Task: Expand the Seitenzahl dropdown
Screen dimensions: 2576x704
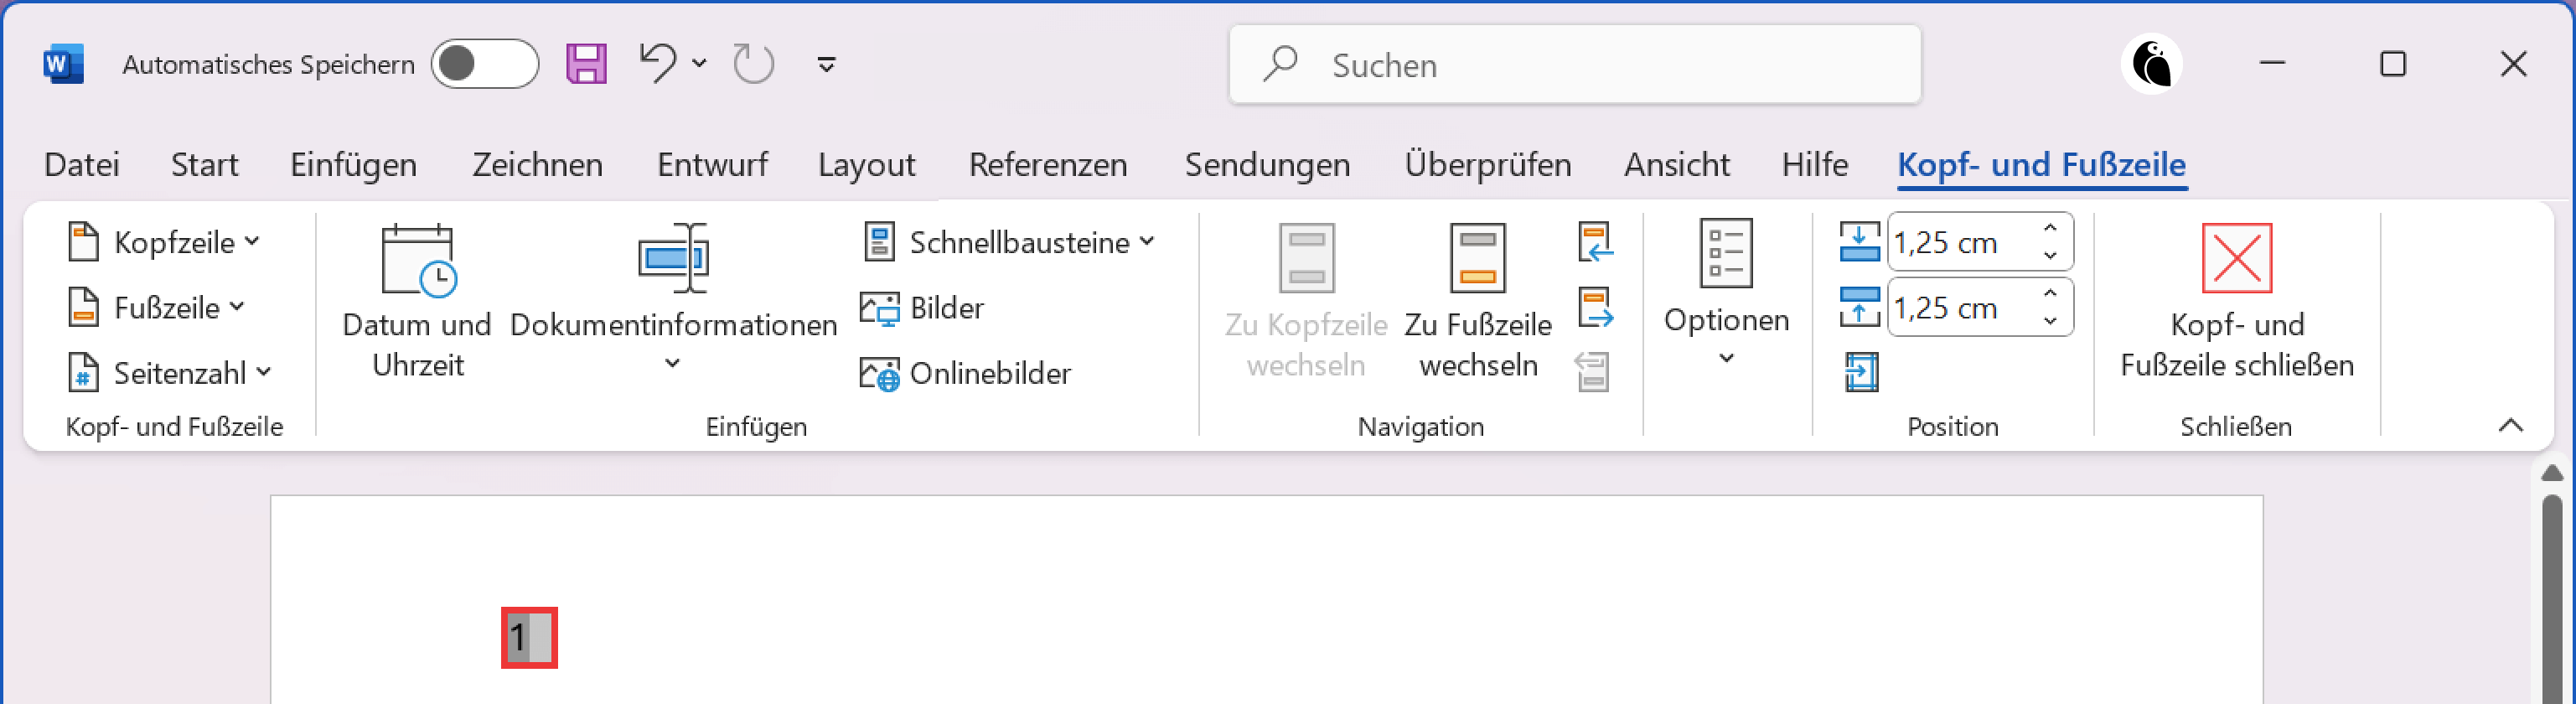Action: tap(170, 373)
